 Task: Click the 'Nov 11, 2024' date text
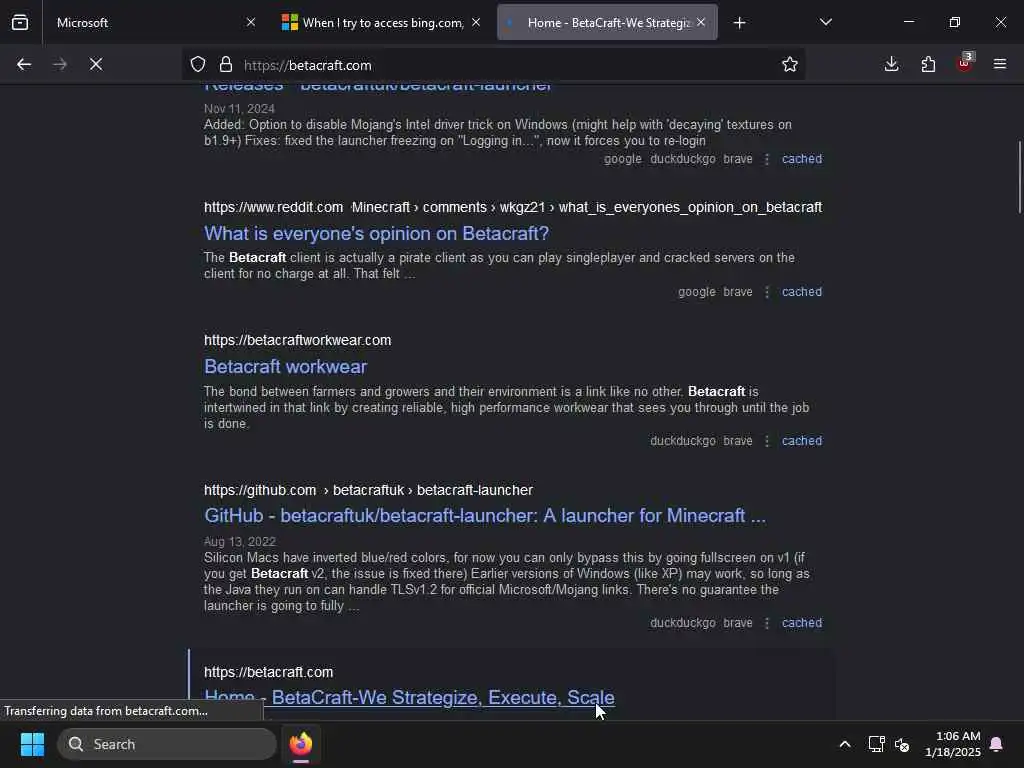[239, 108]
